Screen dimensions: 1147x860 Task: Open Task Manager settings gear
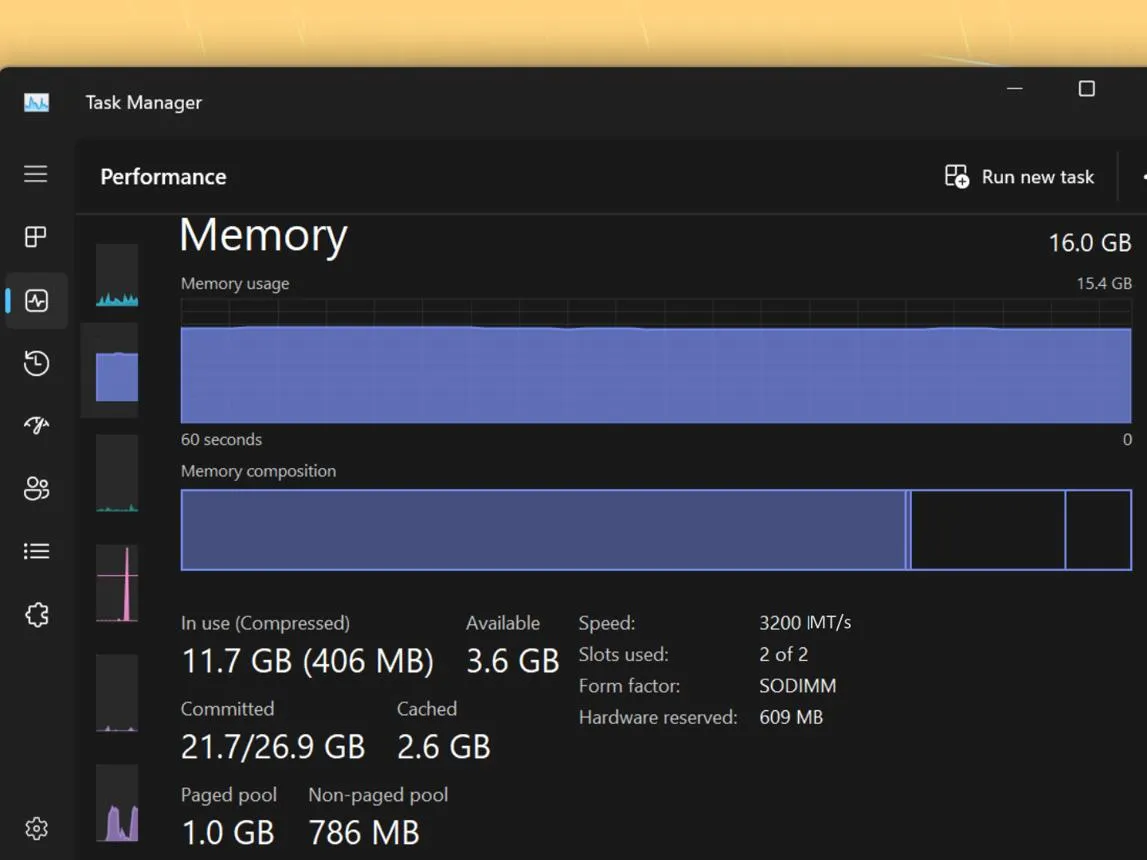(x=37, y=829)
